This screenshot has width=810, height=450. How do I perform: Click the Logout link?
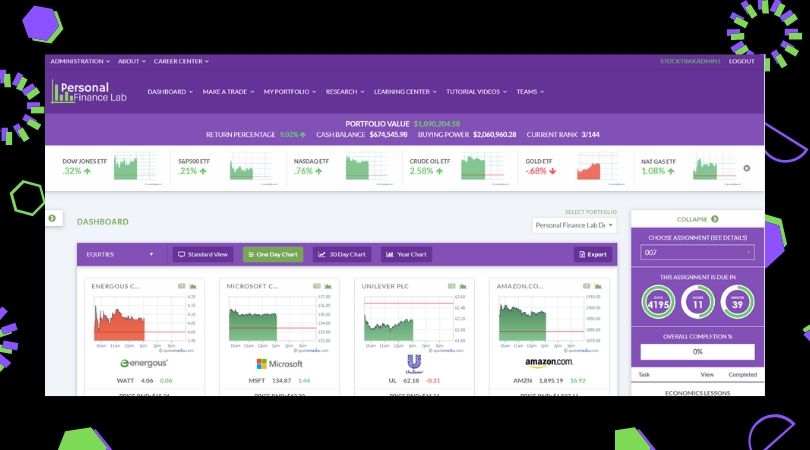pyautogui.click(x=742, y=61)
